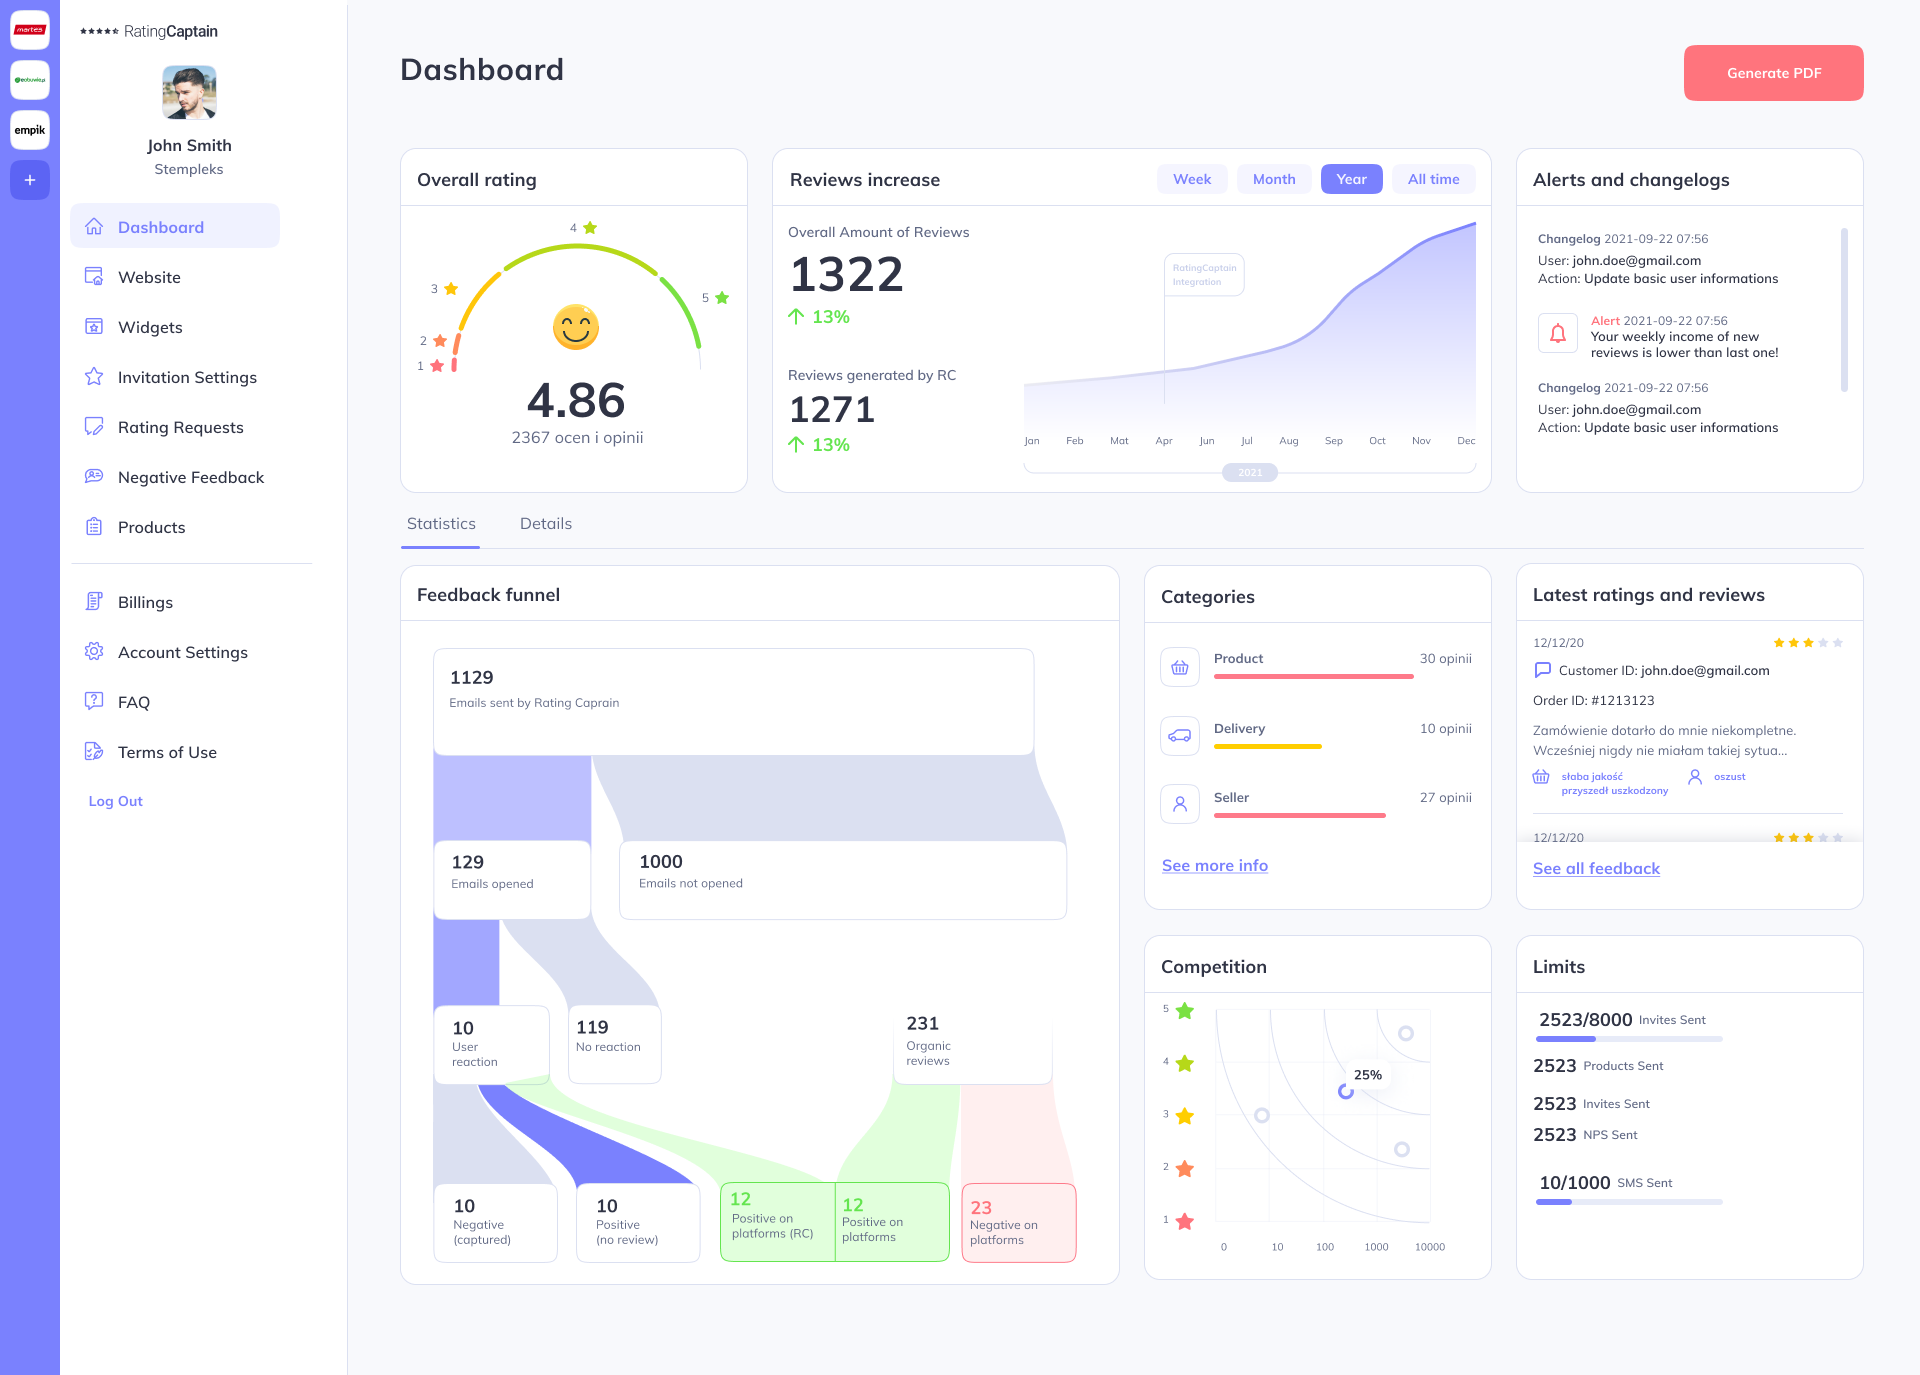Viewport: 1920px width, 1375px height.
Task: Open the Martes store workspace icon
Action: pos(30,30)
